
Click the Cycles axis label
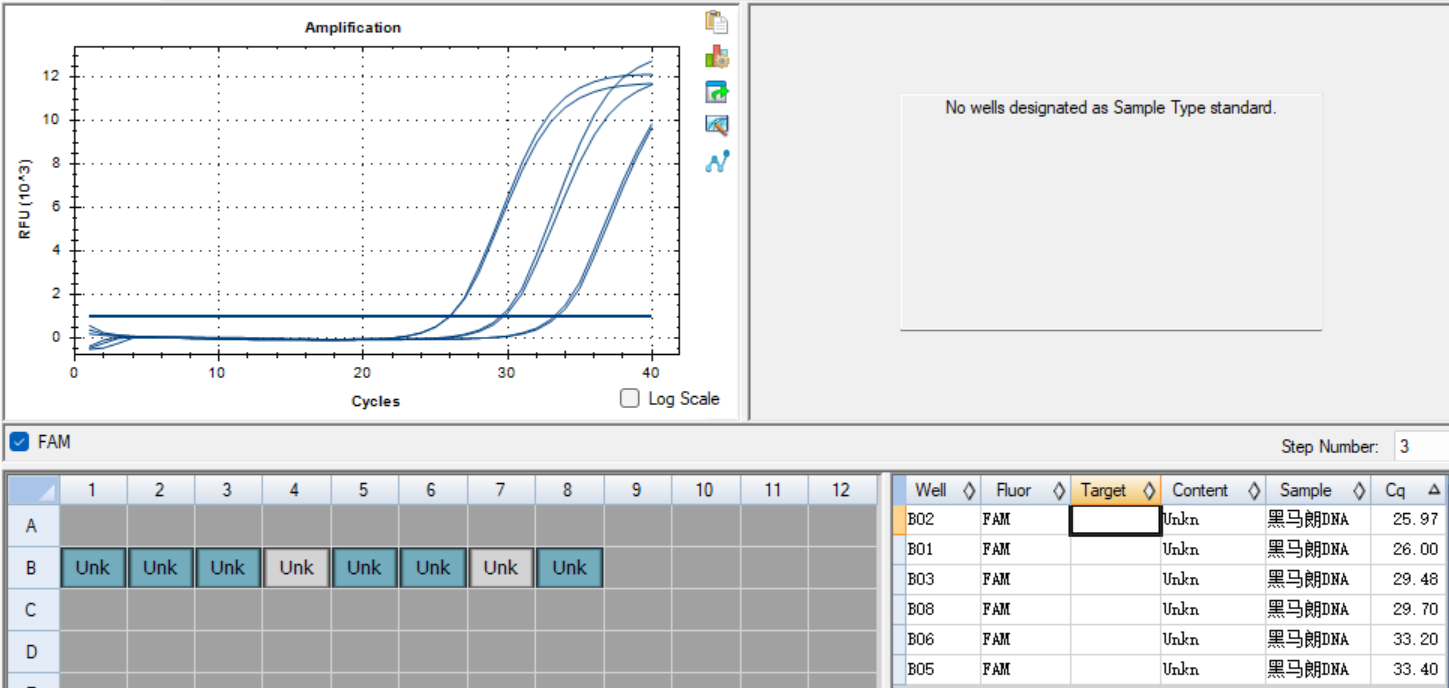(376, 401)
